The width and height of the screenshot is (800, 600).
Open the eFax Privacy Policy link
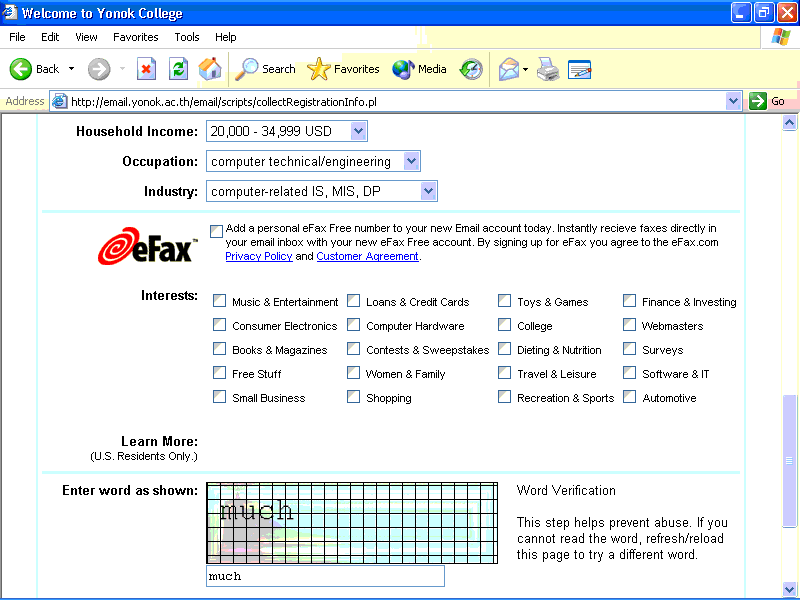click(x=258, y=256)
